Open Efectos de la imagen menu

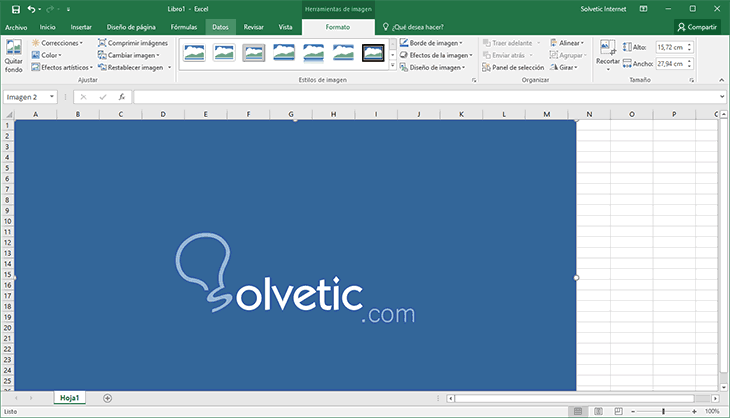tap(436, 55)
